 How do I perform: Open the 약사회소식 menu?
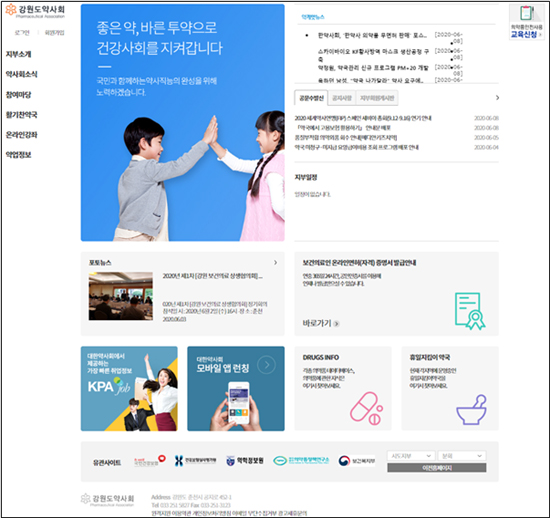click(21, 74)
